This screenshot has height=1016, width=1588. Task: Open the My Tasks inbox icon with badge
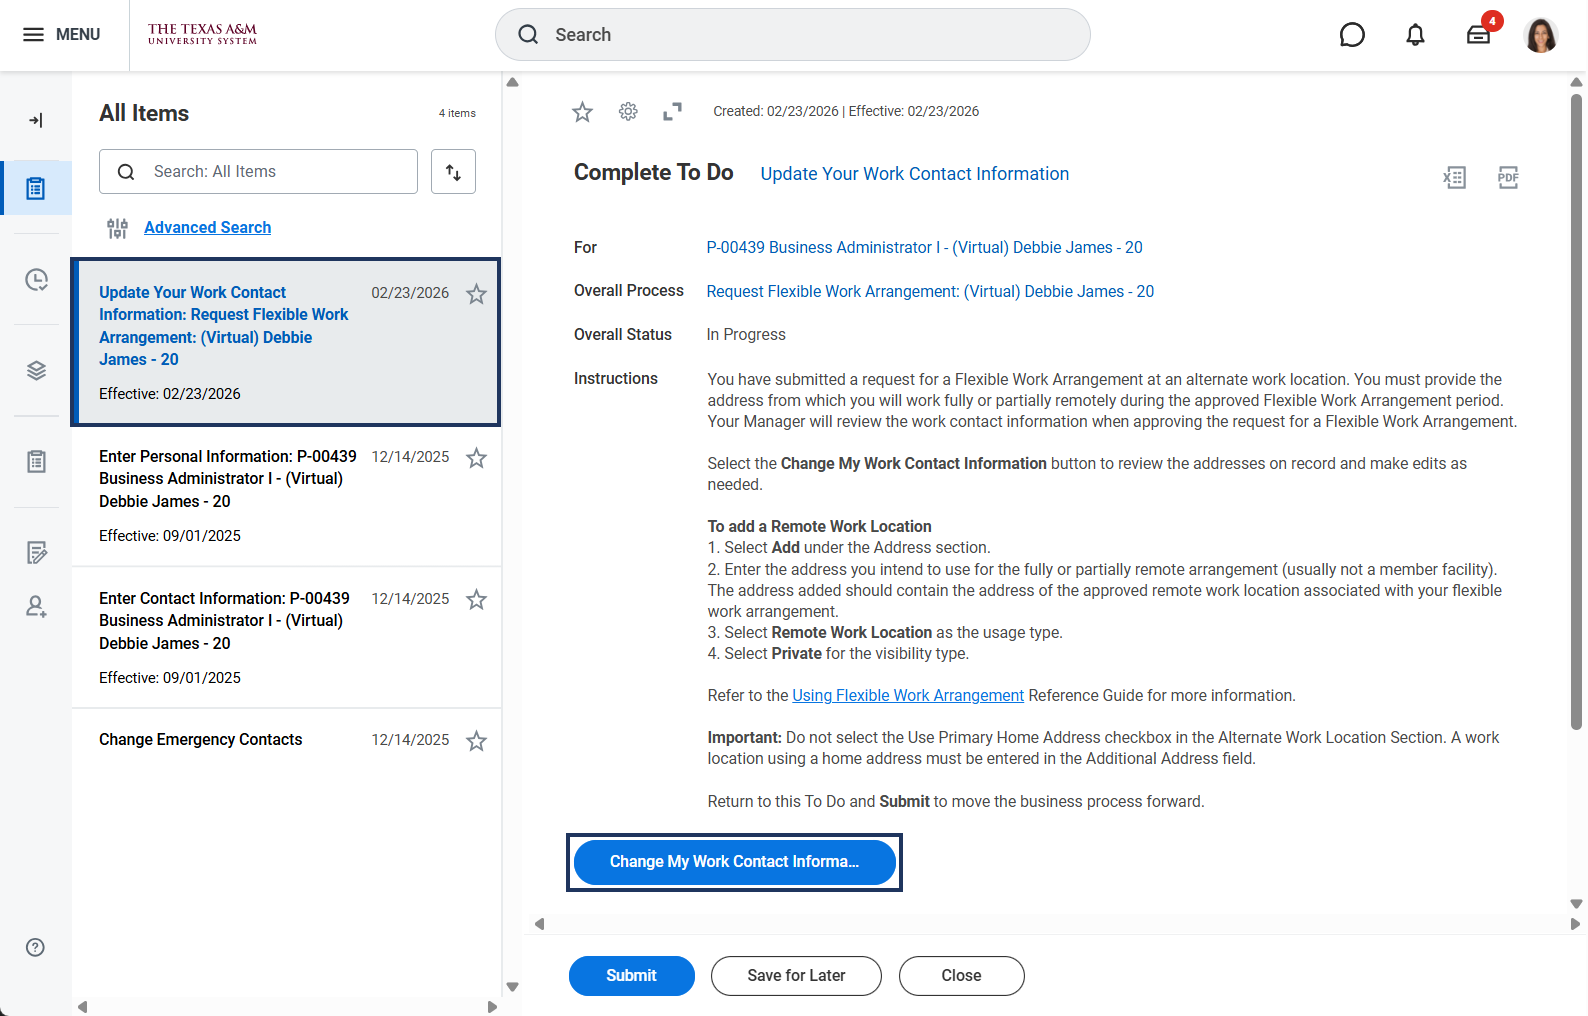click(x=1479, y=35)
